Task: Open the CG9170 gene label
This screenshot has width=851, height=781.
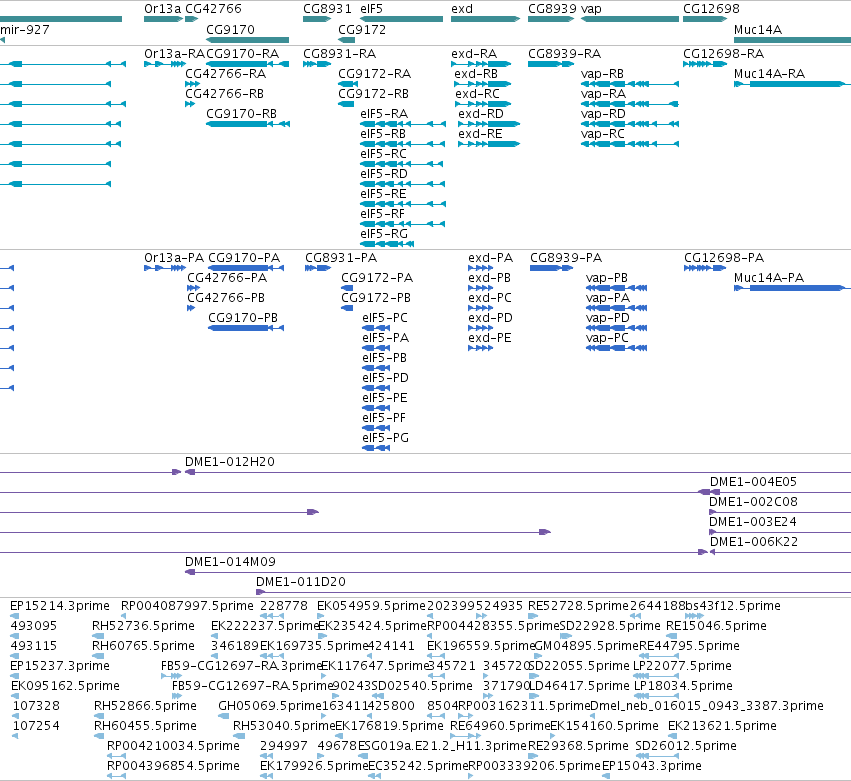Action: (x=230, y=30)
